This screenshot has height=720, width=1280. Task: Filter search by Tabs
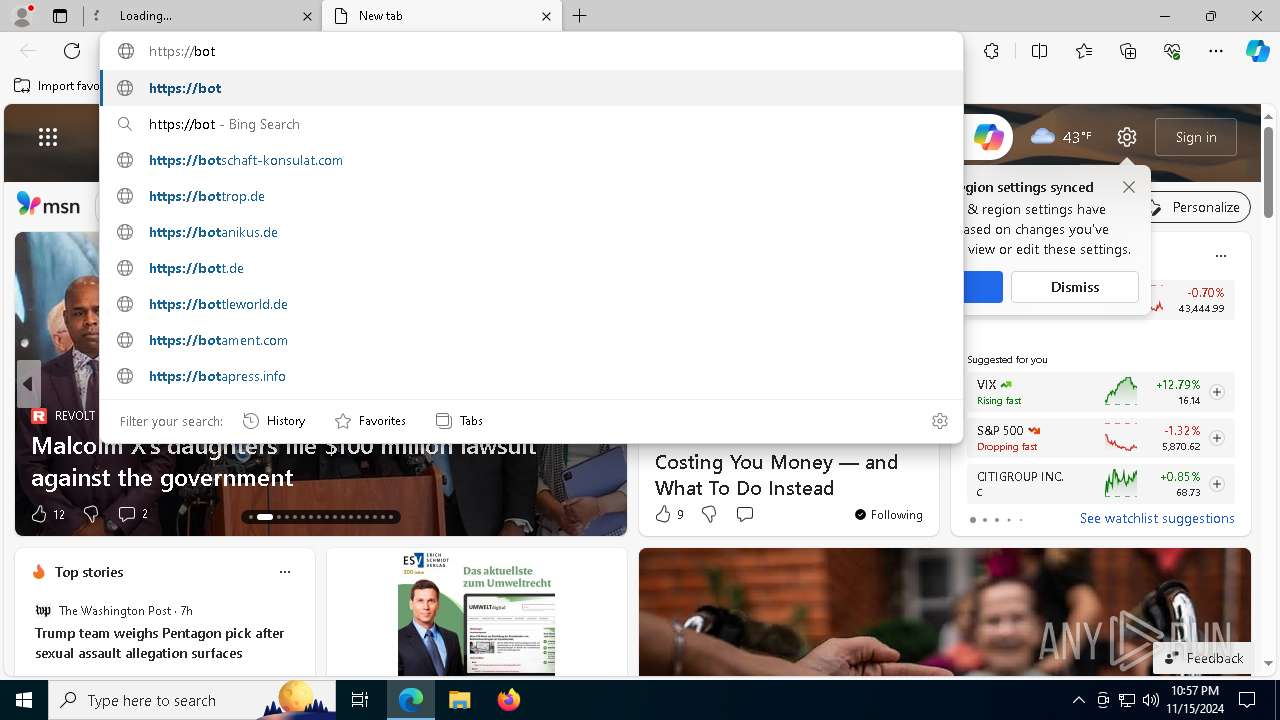(x=459, y=421)
